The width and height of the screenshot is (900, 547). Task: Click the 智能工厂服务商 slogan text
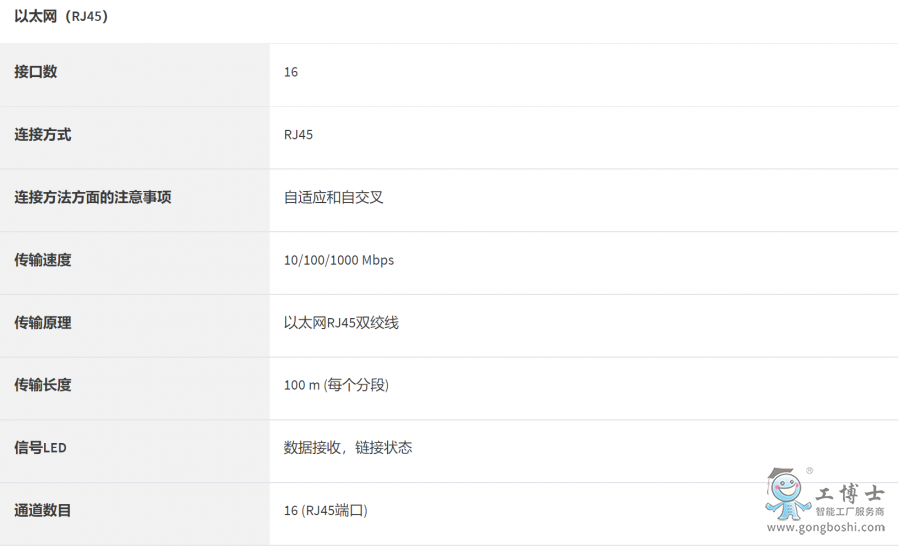[x=850, y=512]
